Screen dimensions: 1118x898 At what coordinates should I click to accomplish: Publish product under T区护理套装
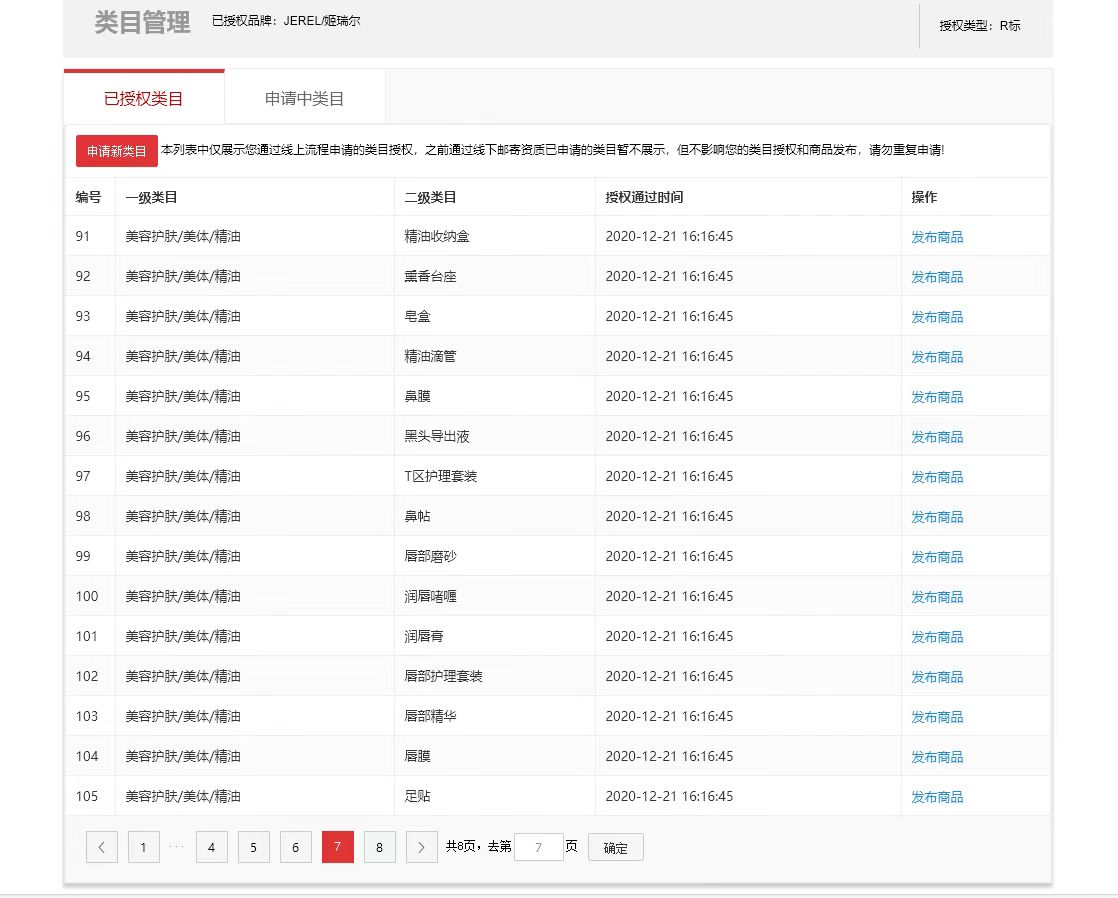pos(937,477)
